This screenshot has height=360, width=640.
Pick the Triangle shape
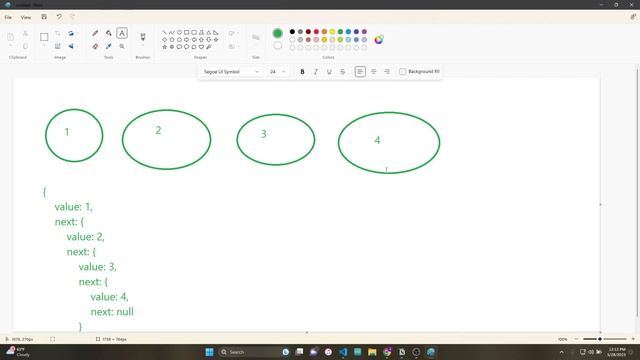[209, 32]
